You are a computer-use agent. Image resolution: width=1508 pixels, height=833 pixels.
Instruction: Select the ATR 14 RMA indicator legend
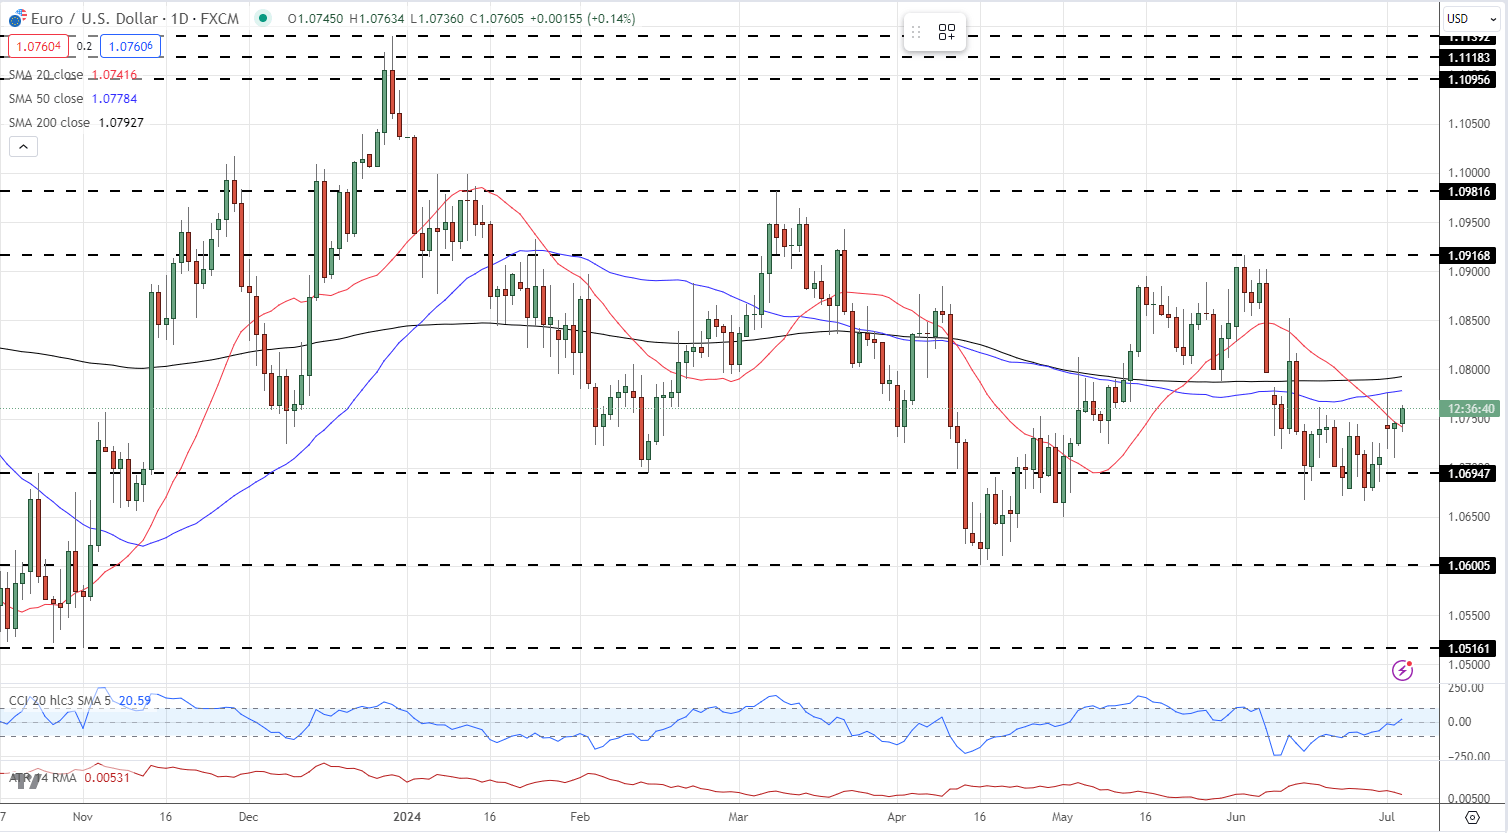pos(43,777)
